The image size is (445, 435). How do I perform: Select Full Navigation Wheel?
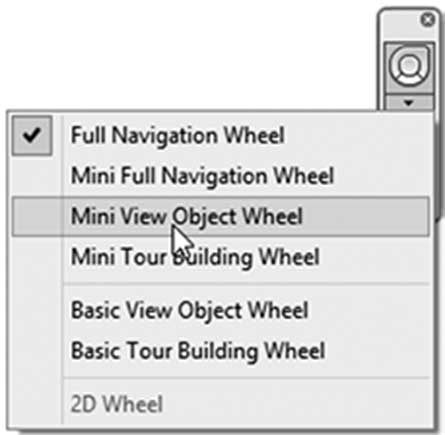[x=178, y=136]
